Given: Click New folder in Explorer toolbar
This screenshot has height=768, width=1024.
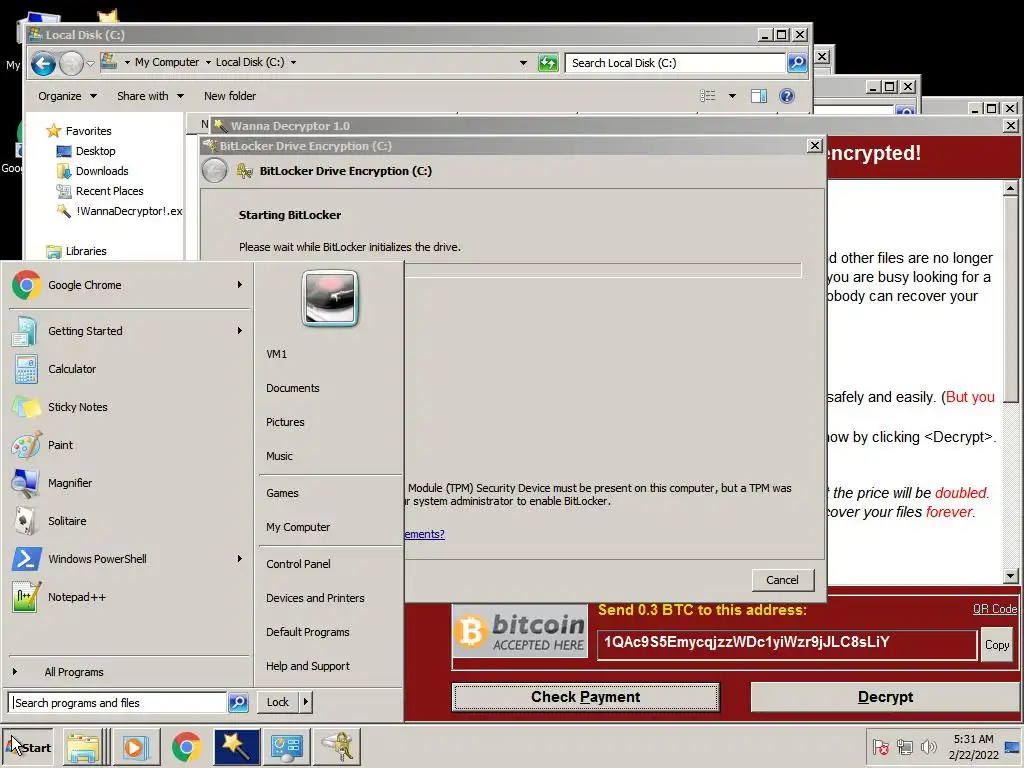Looking at the screenshot, I should [230, 96].
